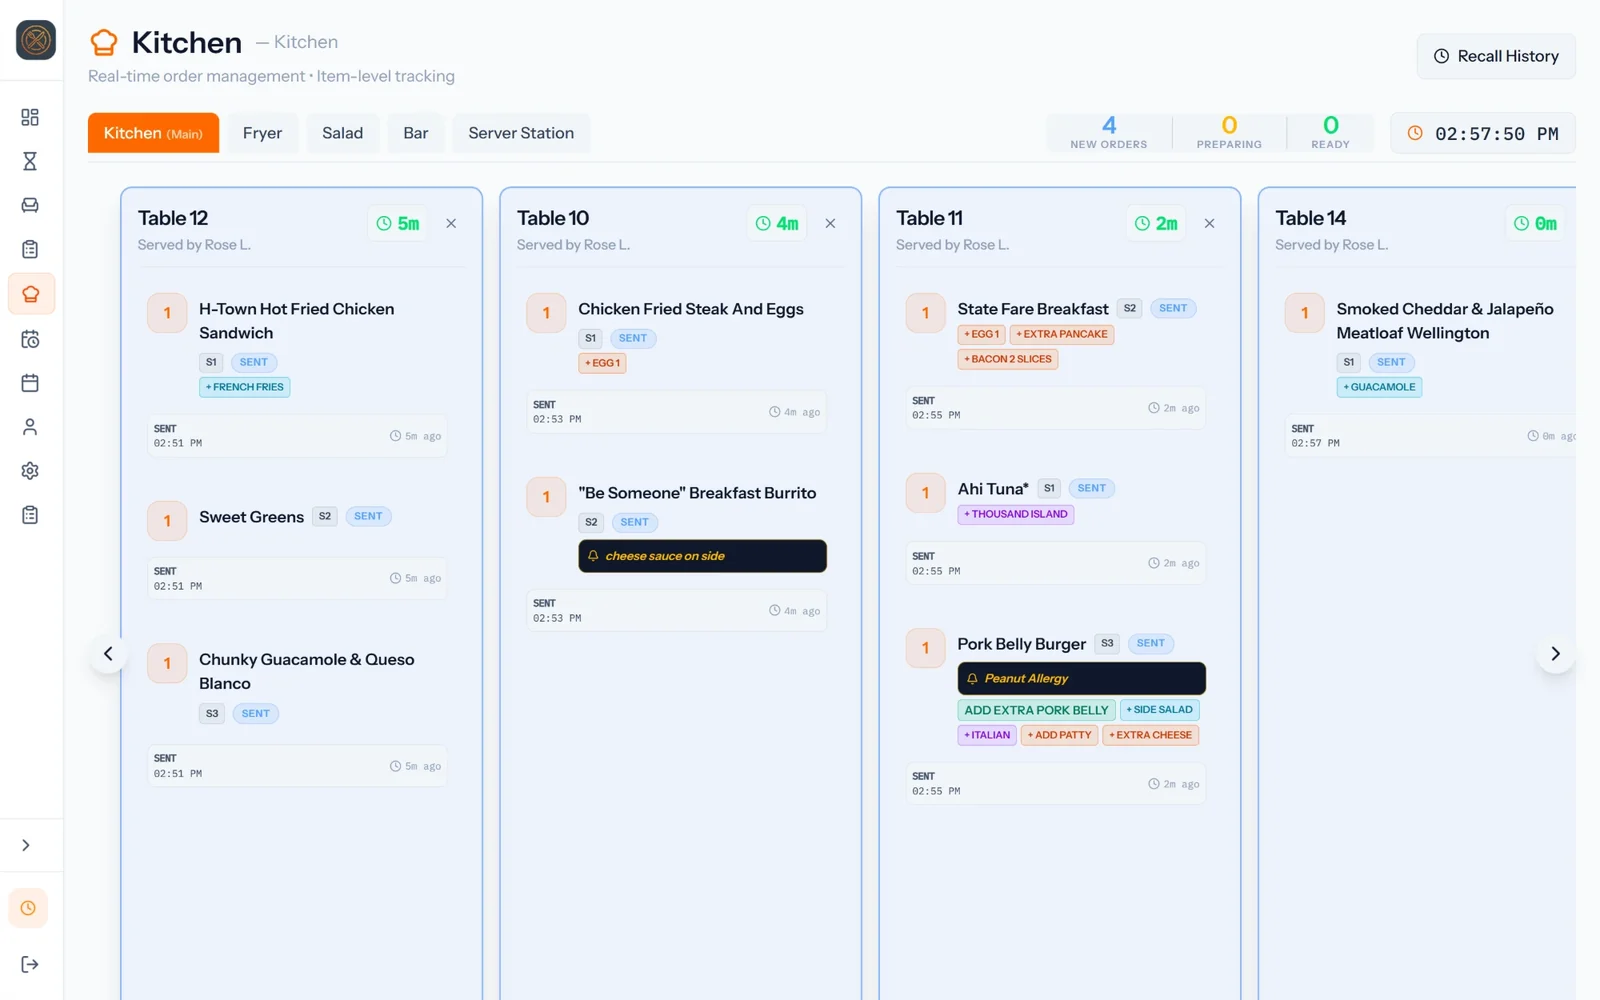Select the Sweet Greens item
Viewport: 1600px width, 1000px height.
click(251, 517)
